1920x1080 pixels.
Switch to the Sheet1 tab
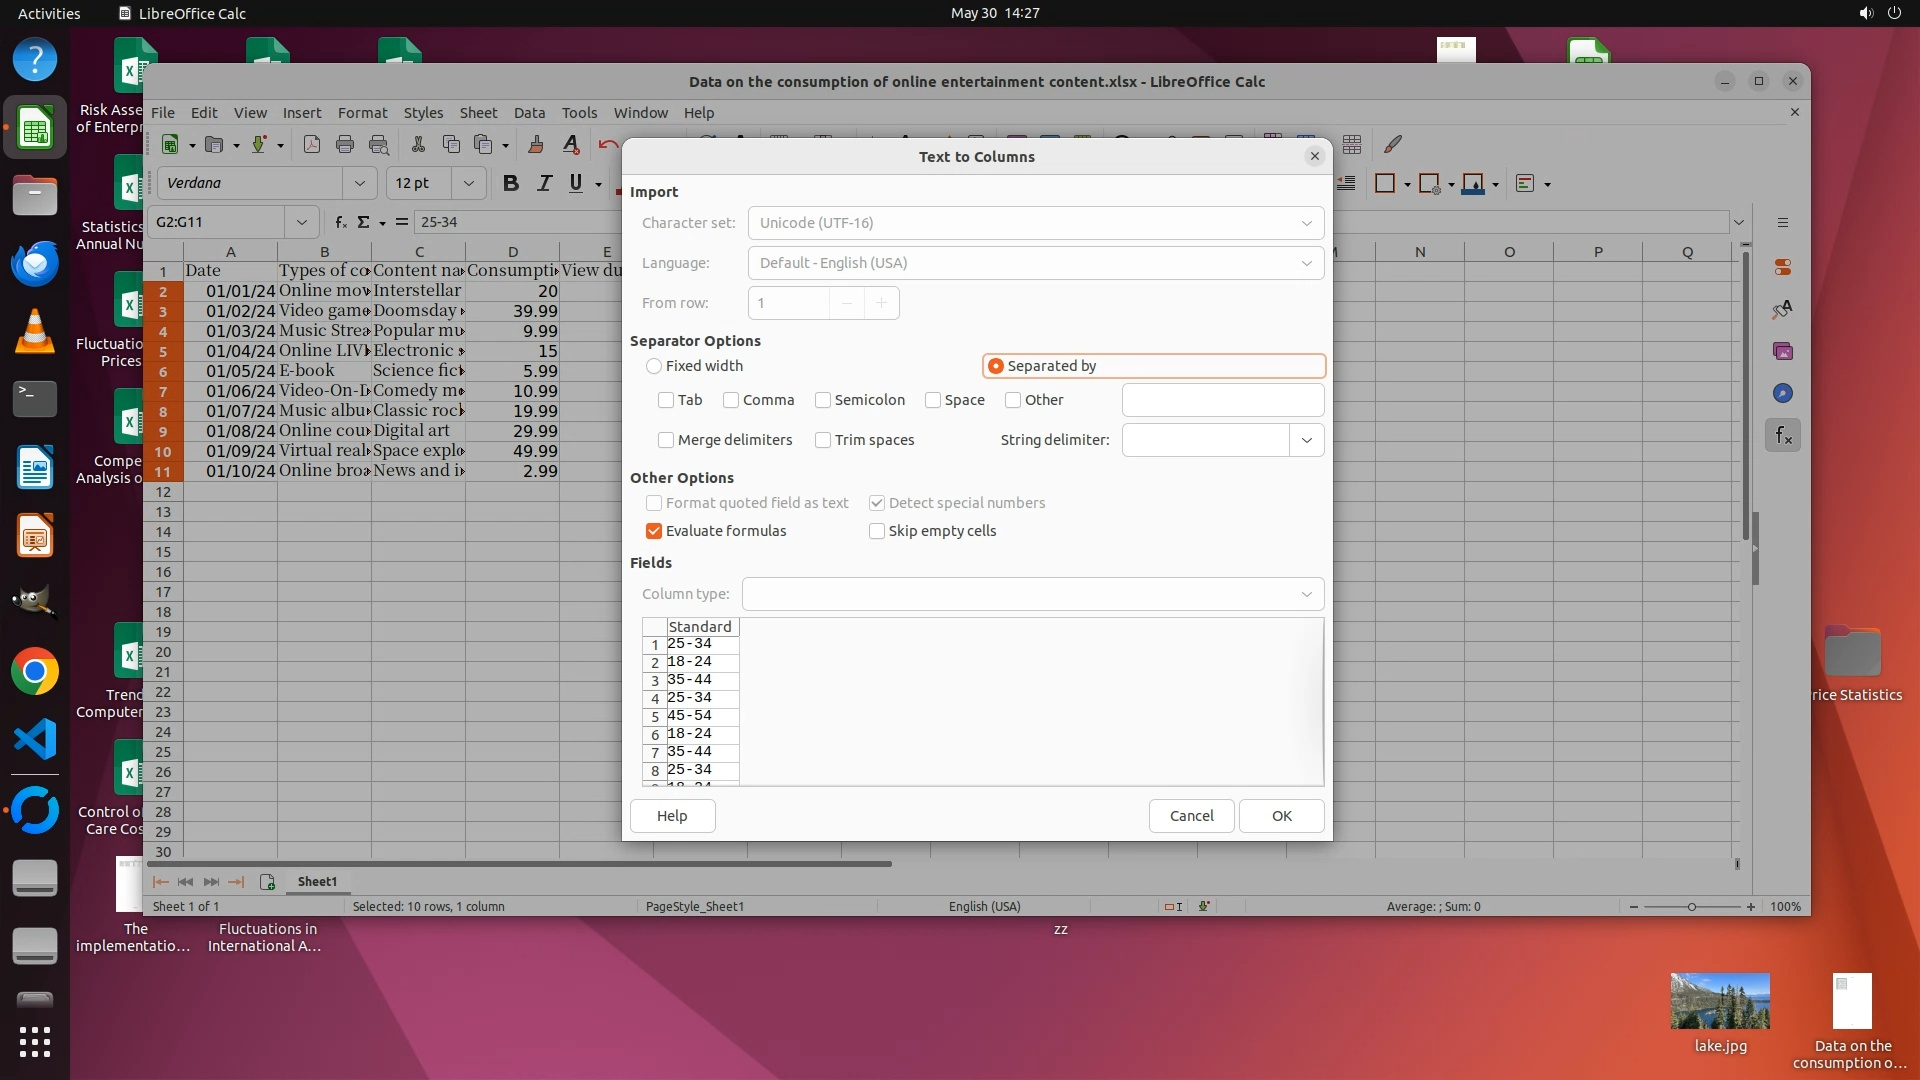pos(317,881)
